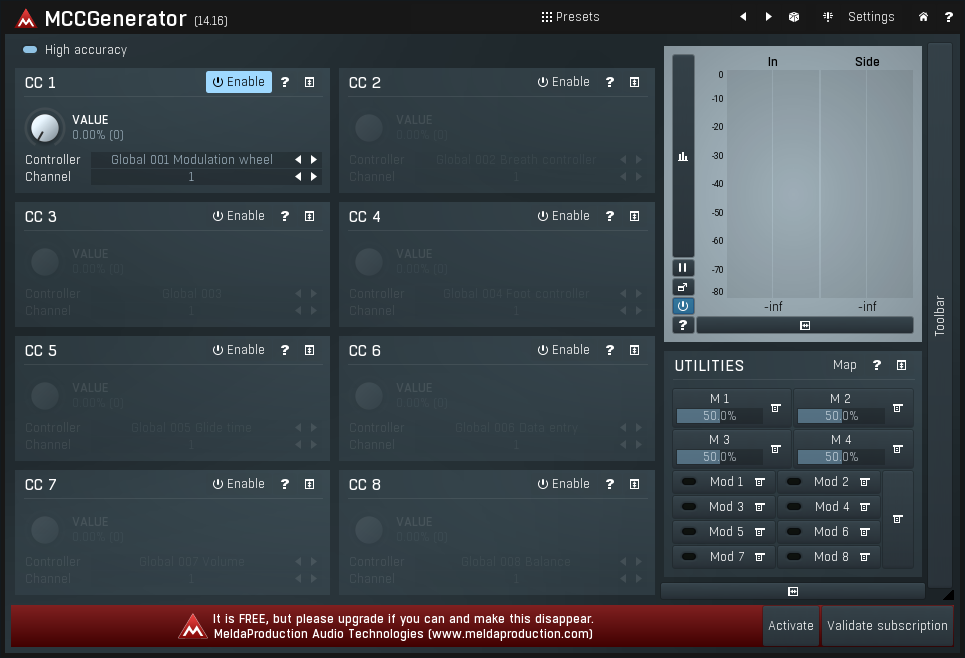This screenshot has height=658, width=965.
Task: Open the CC 2 panel presets icon
Action: coord(634,82)
